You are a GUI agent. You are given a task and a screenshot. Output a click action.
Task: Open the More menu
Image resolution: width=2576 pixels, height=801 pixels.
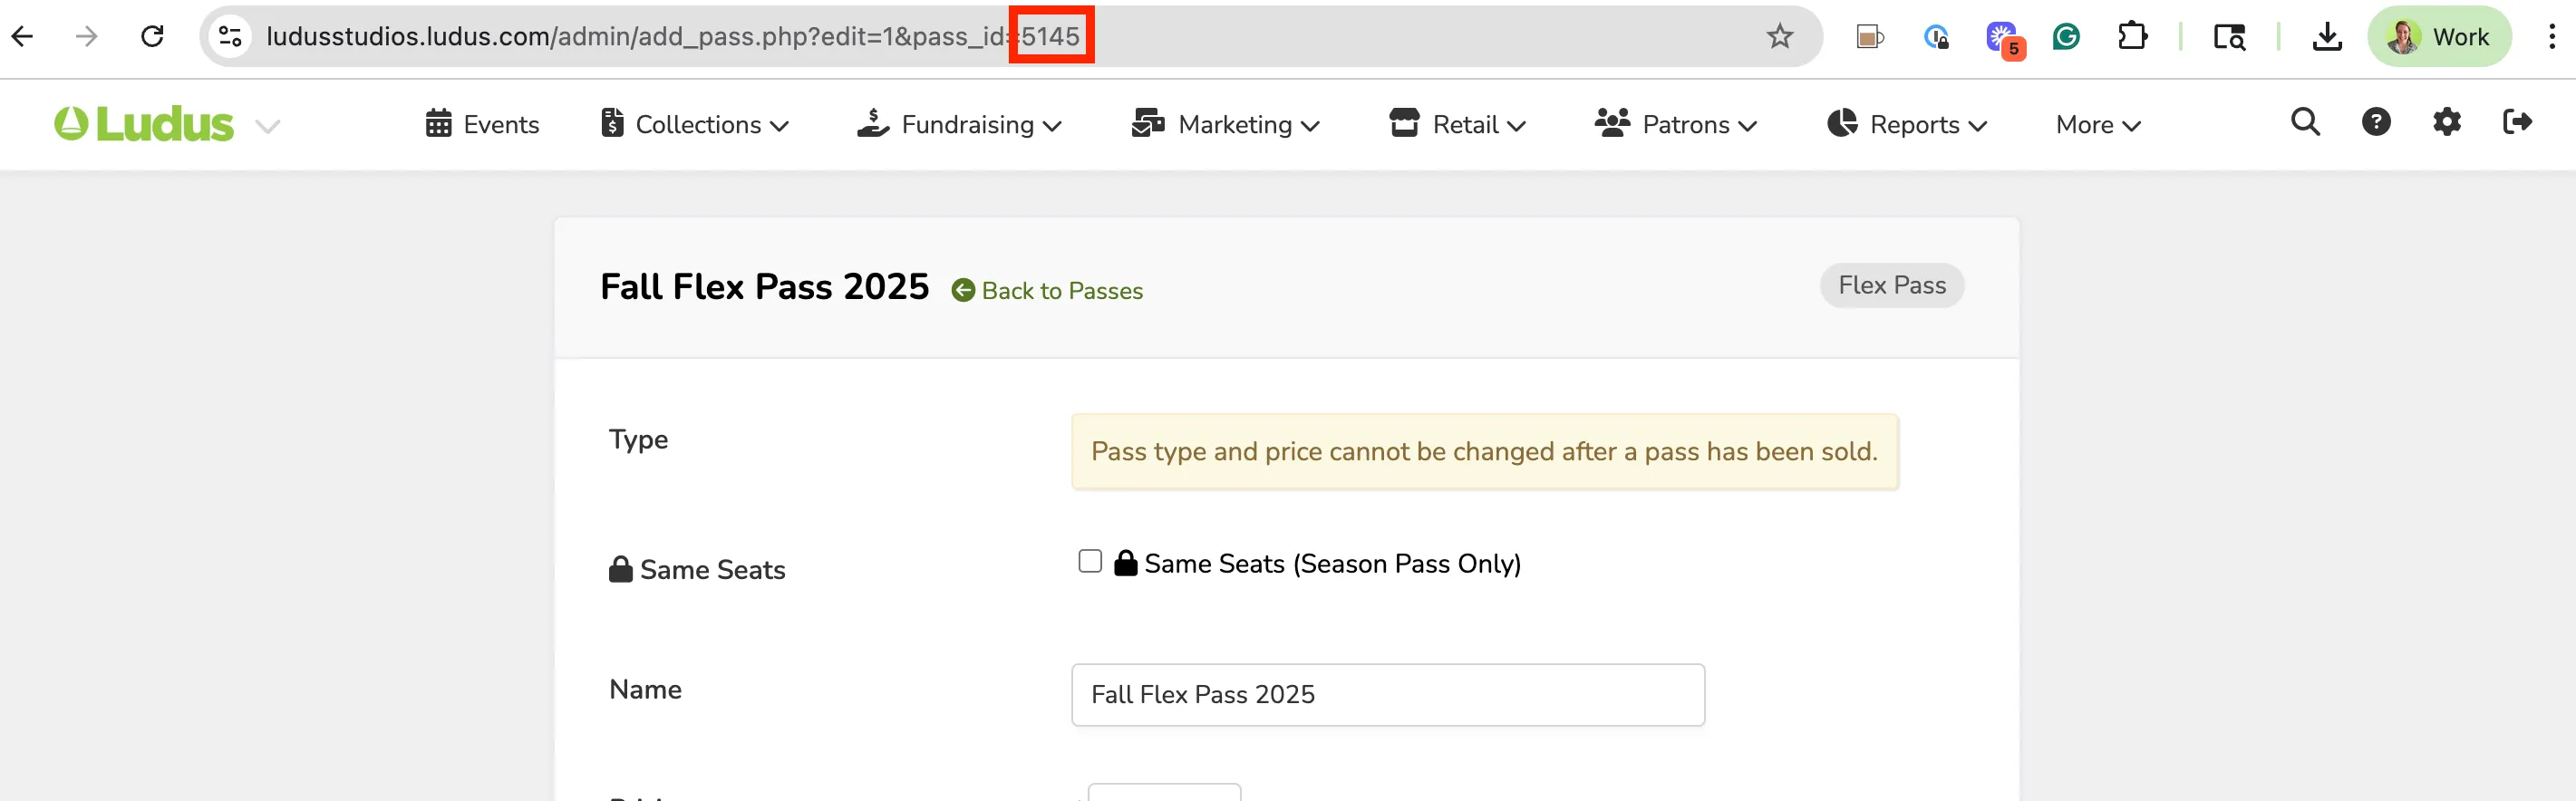(x=2098, y=124)
